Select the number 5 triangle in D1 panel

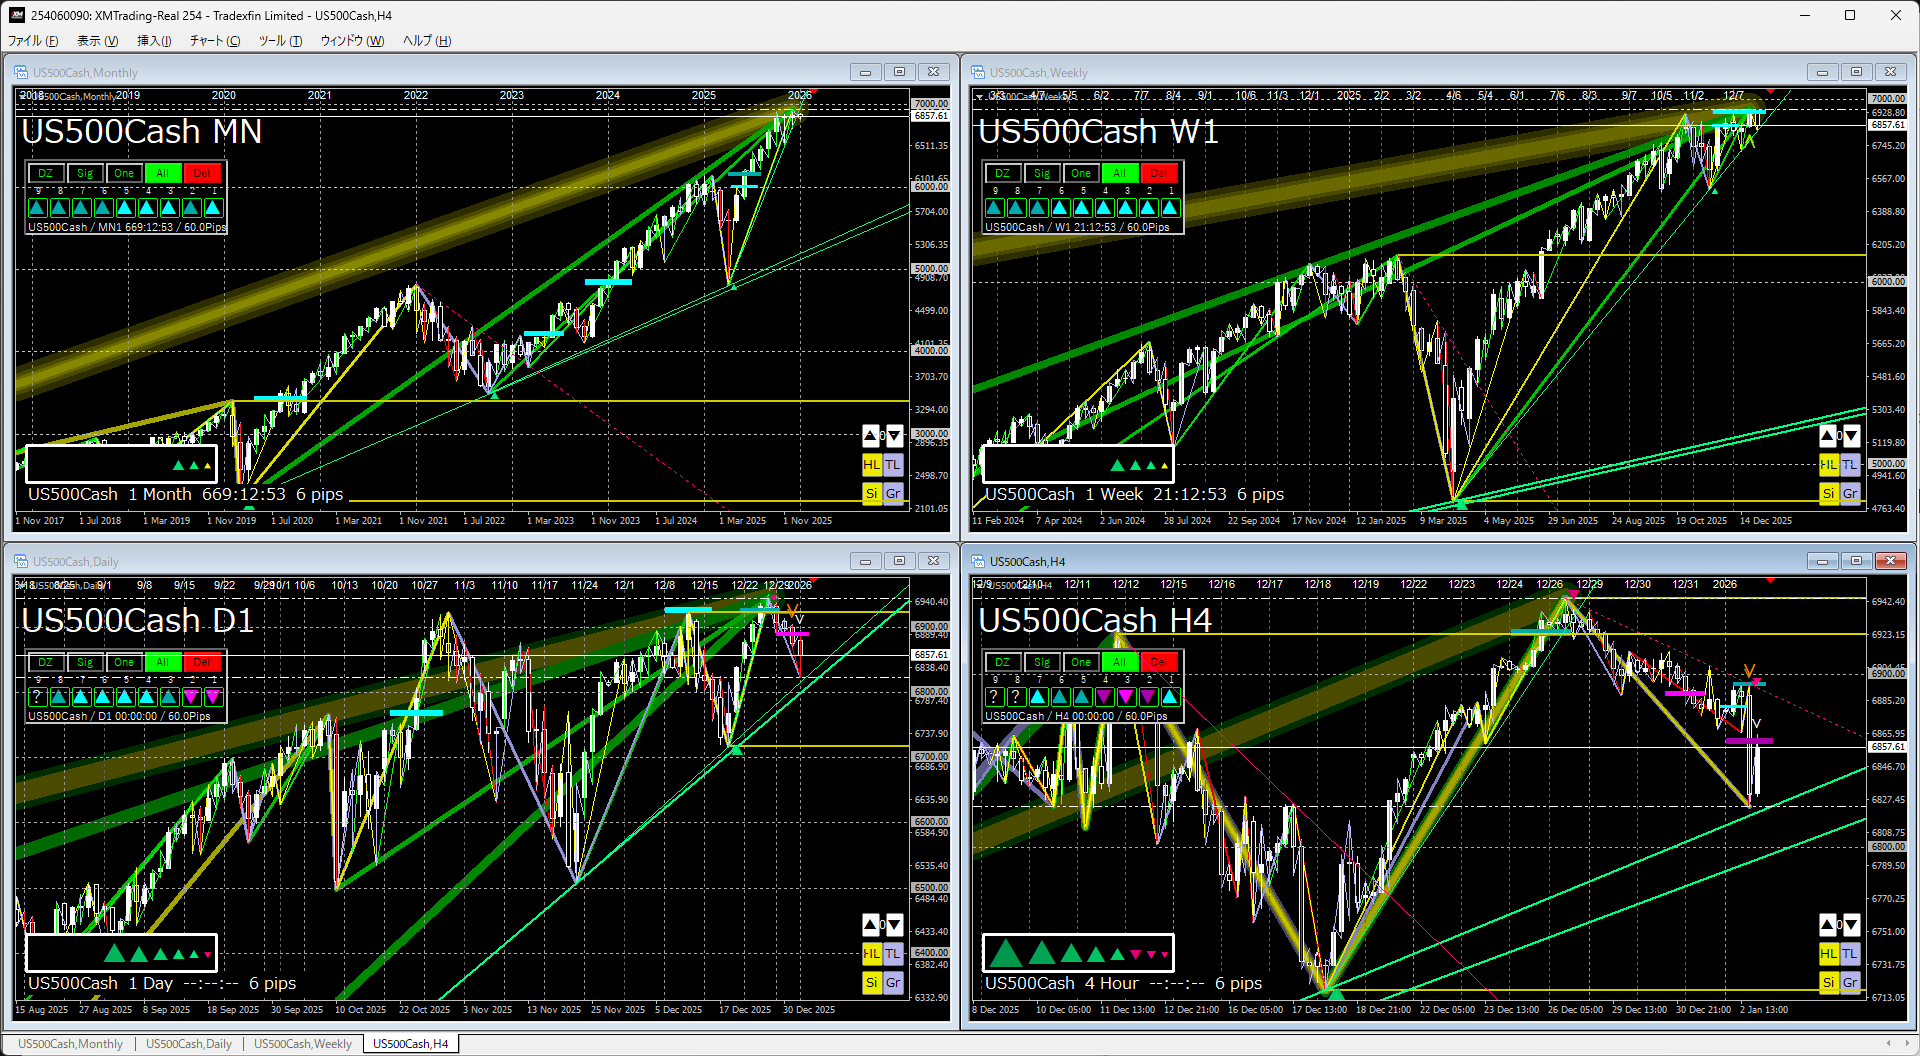(x=125, y=697)
